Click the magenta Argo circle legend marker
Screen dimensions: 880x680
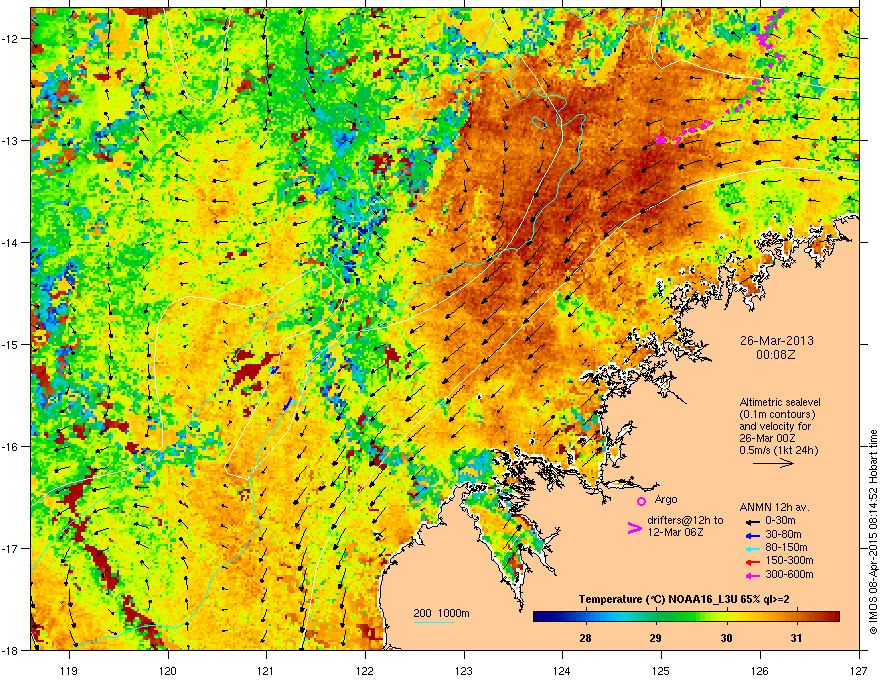tap(641, 501)
